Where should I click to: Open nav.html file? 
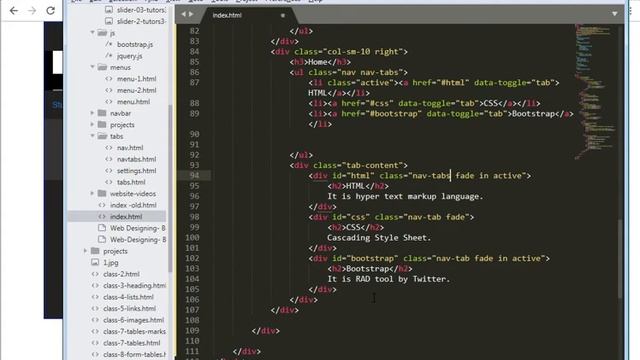point(130,148)
